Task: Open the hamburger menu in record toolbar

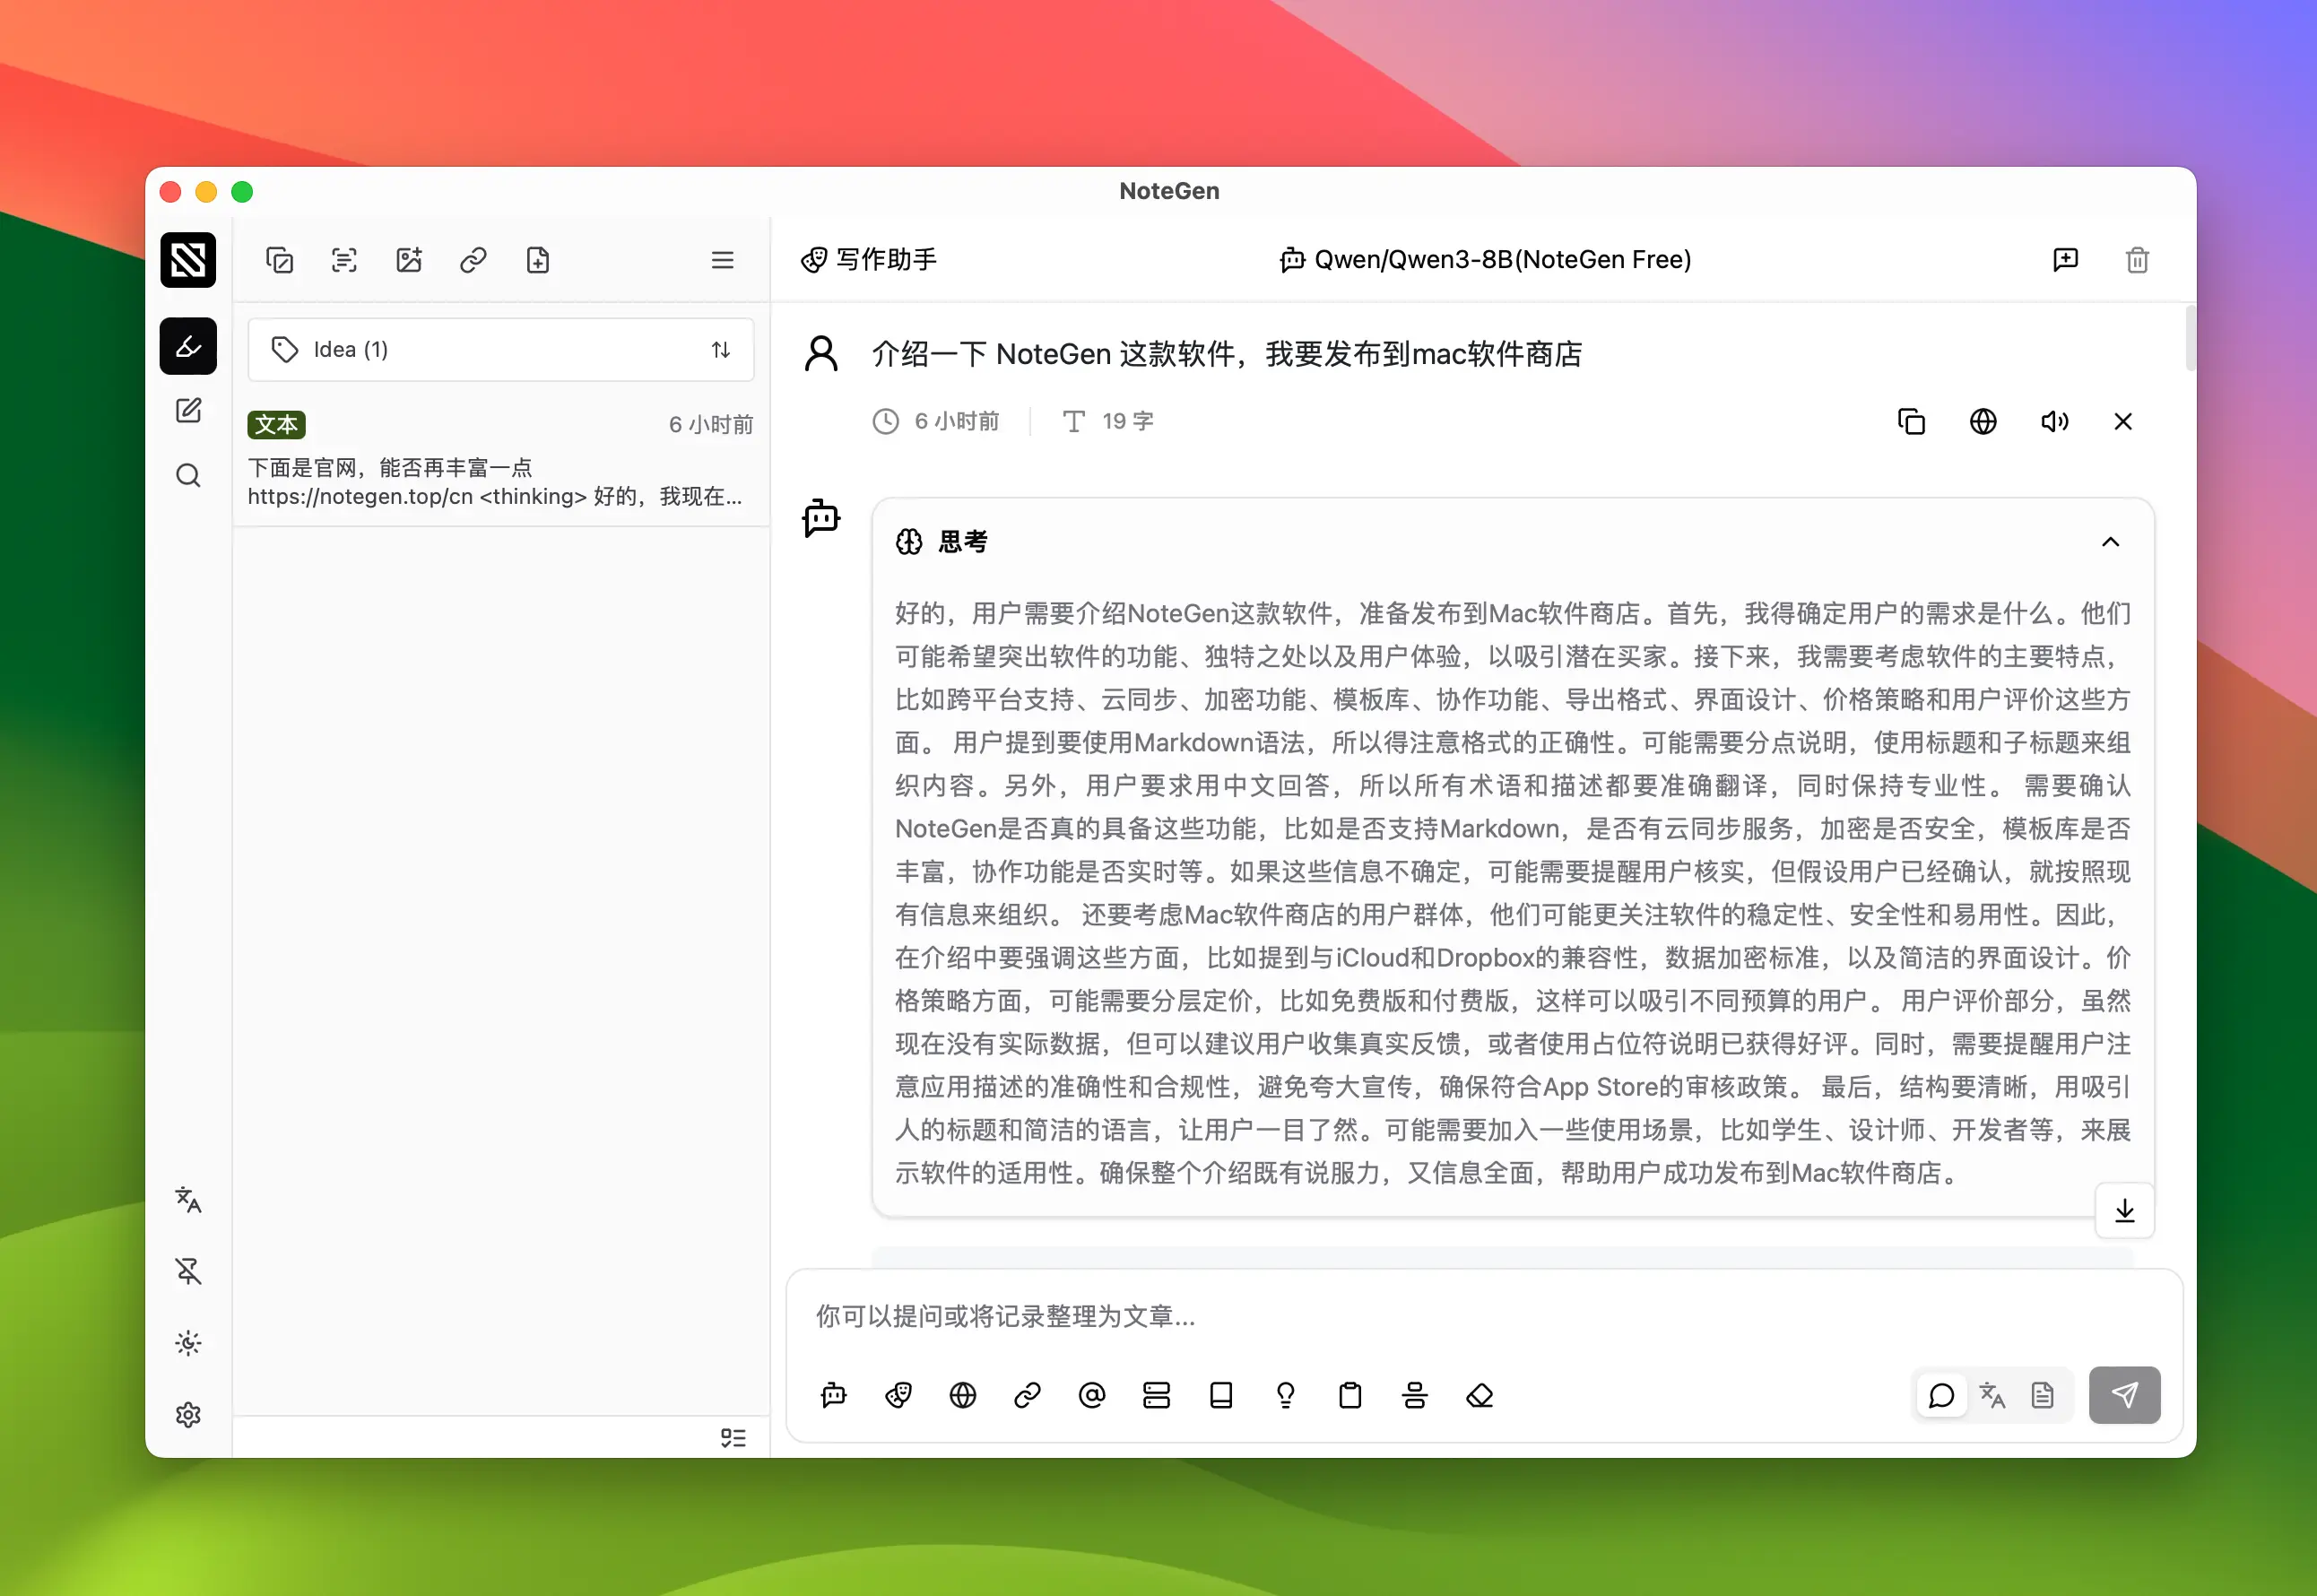Action: pyautogui.click(x=722, y=261)
